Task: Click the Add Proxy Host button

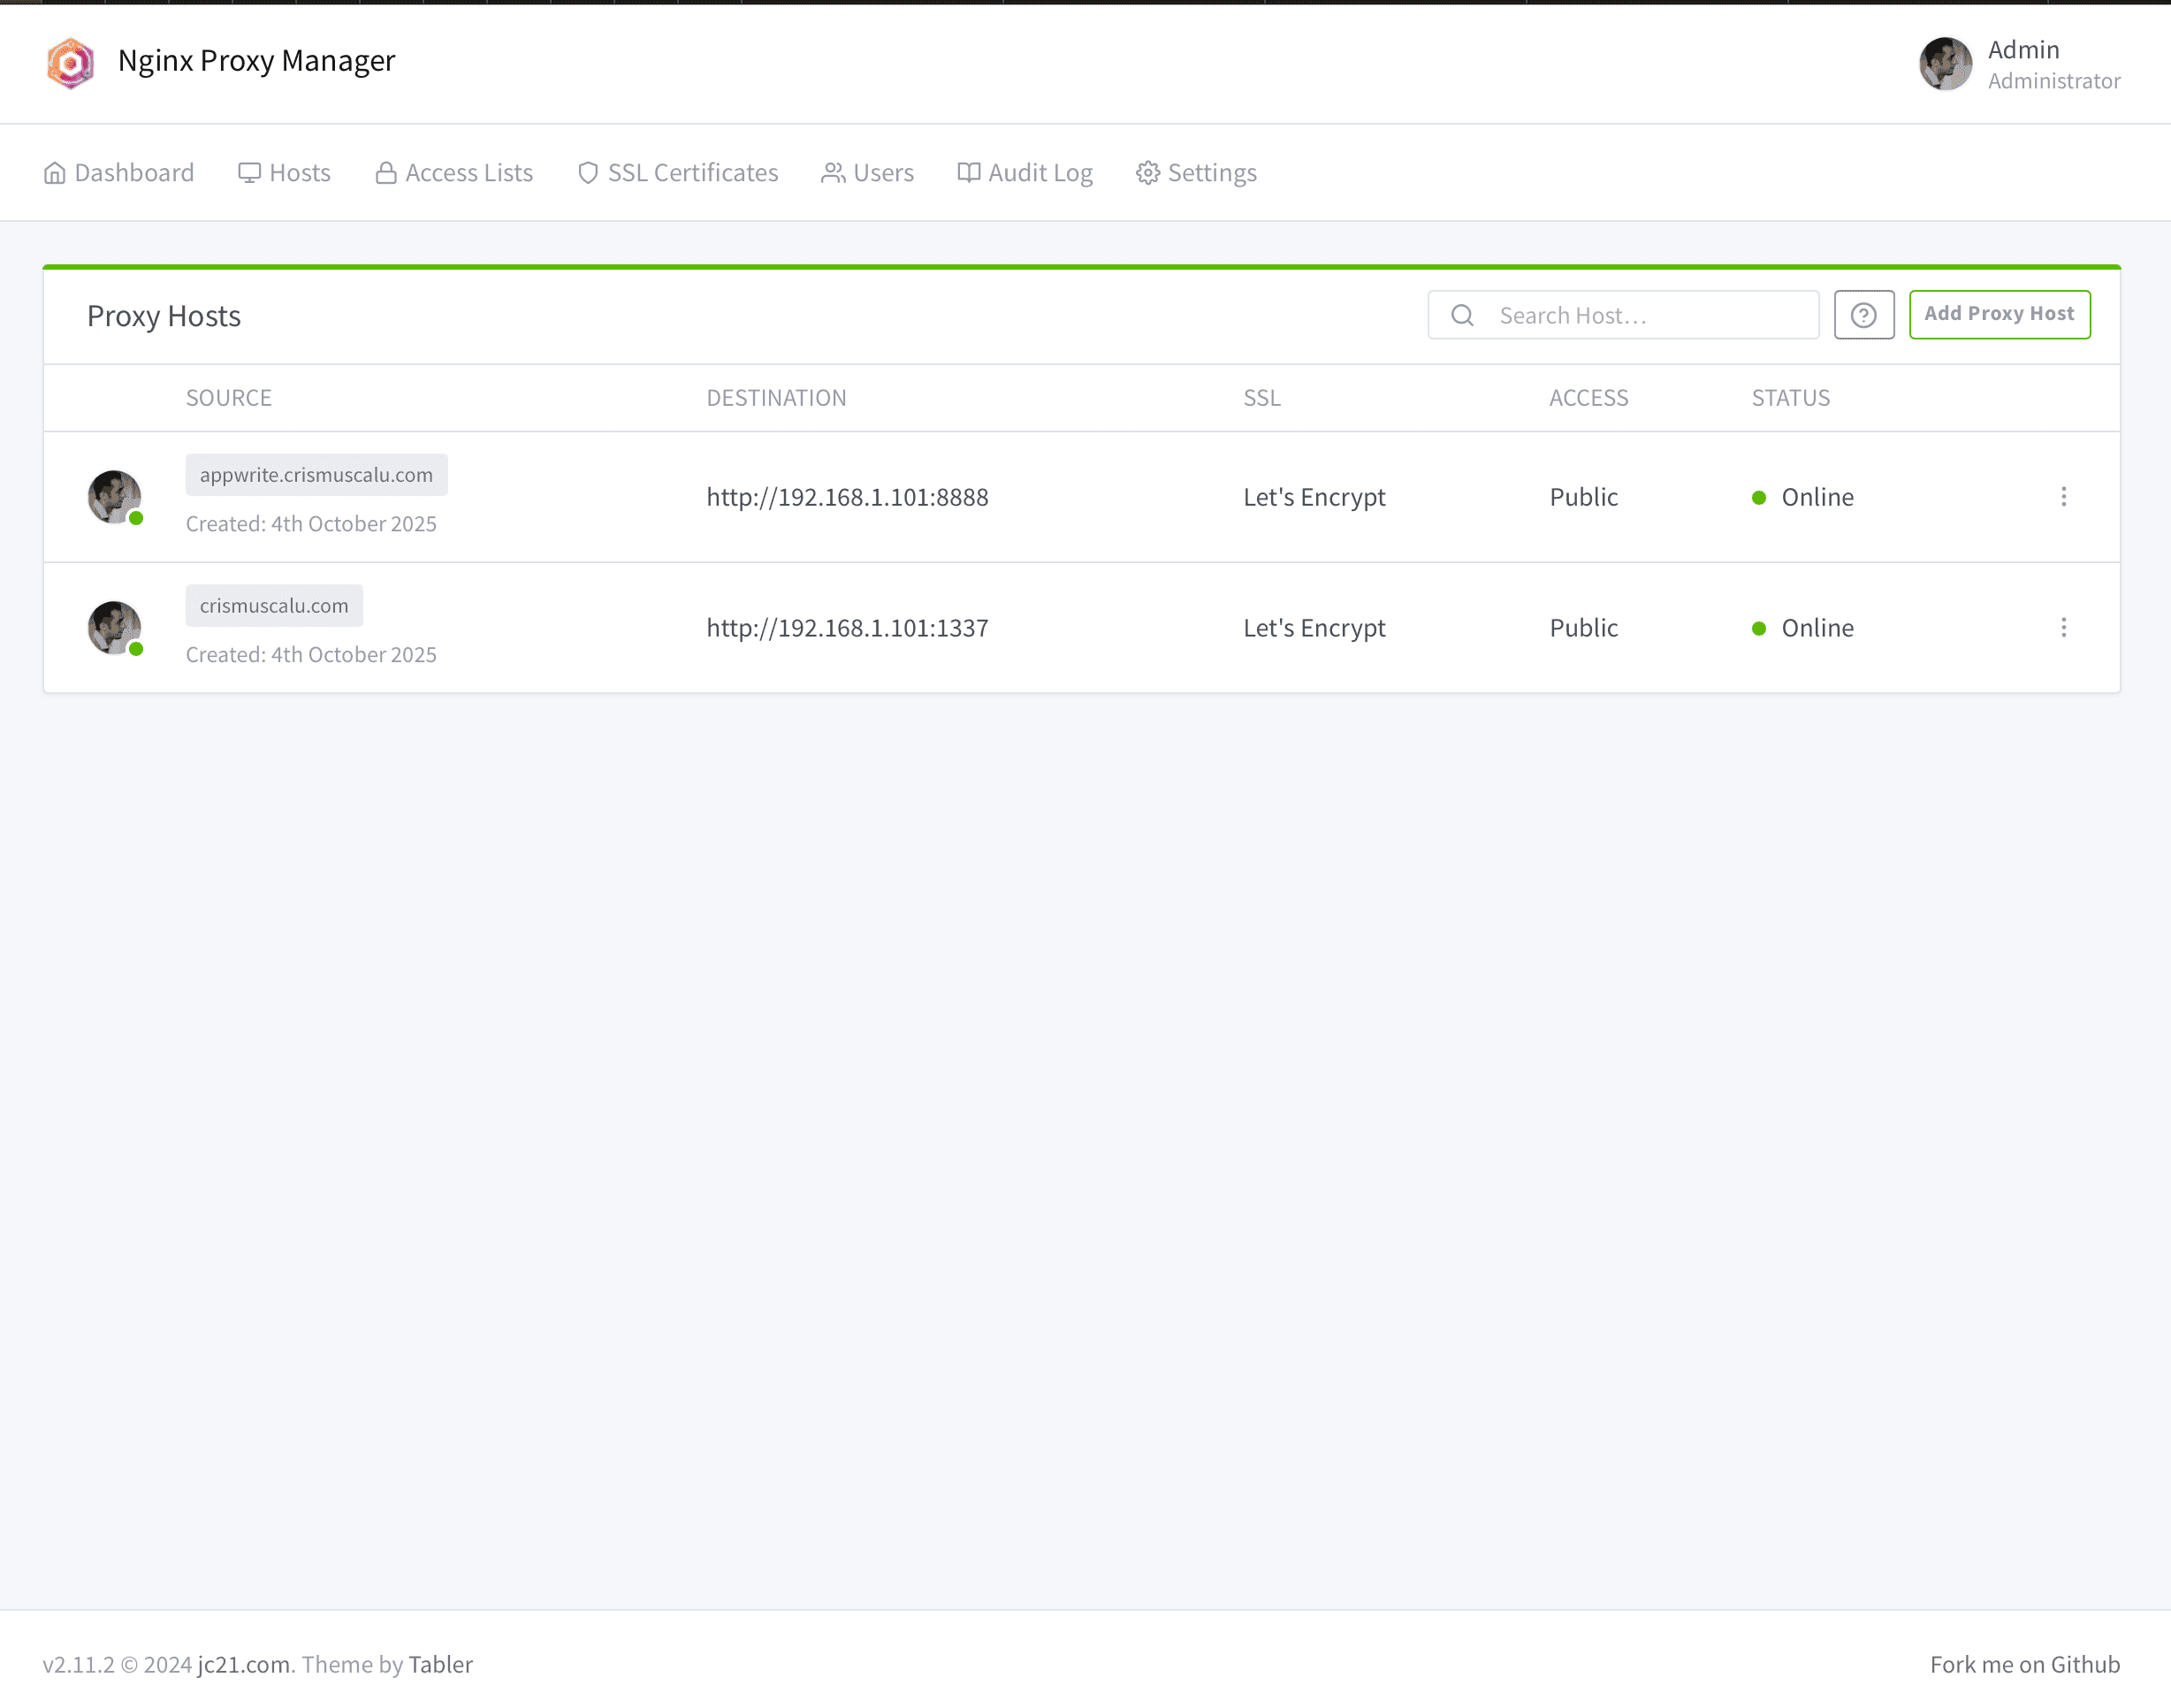Action: (x=1998, y=314)
